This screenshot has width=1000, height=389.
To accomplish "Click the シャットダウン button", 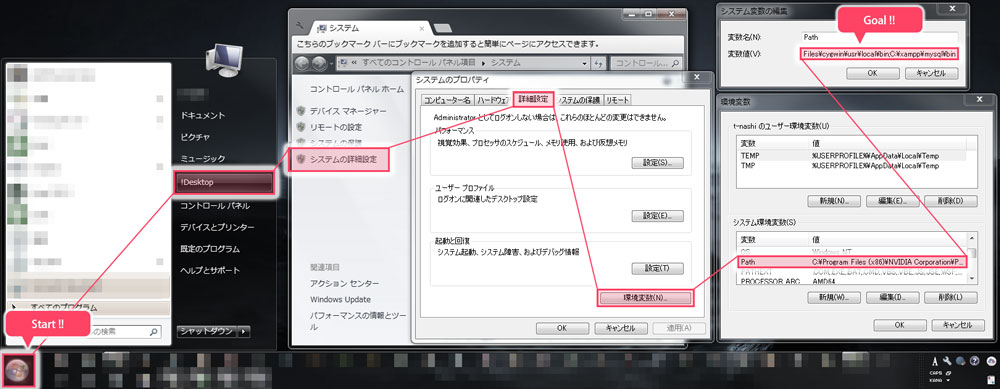I will (x=207, y=332).
